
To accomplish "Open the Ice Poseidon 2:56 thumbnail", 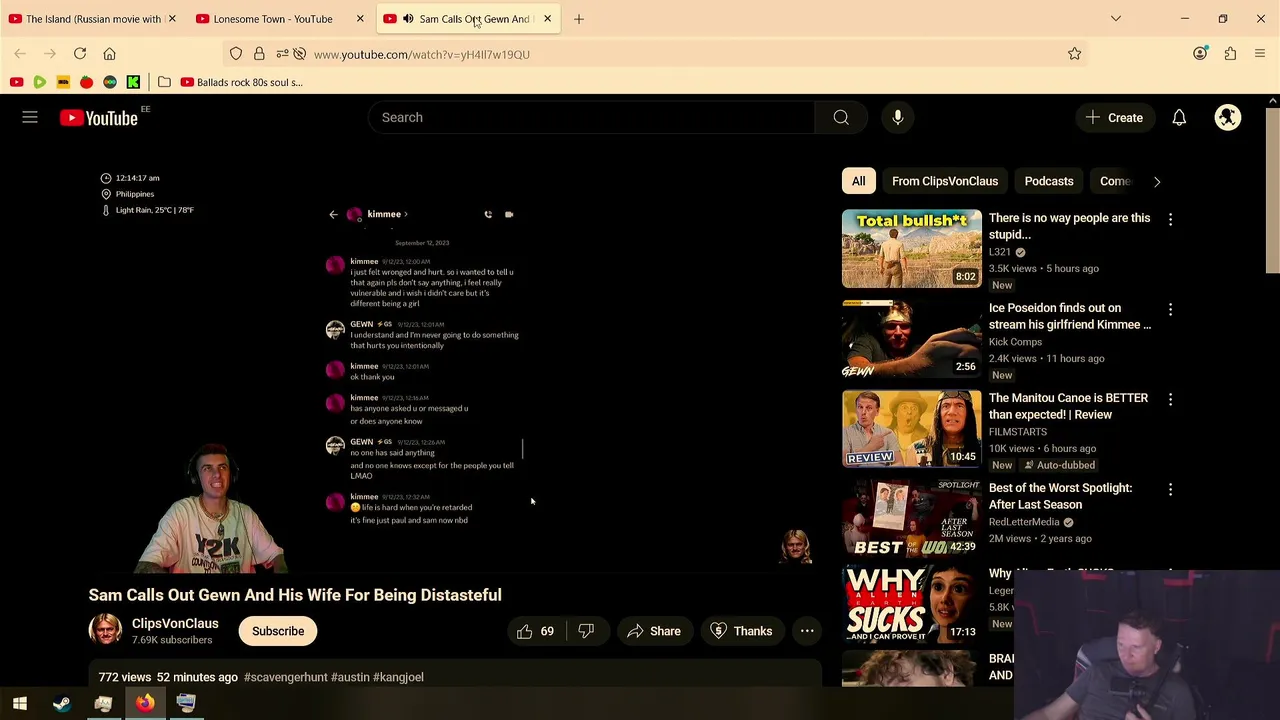I will (x=912, y=339).
